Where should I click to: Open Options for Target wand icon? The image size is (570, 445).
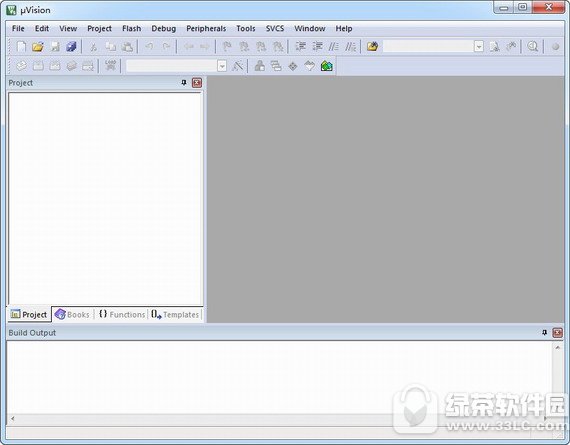click(x=237, y=66)
